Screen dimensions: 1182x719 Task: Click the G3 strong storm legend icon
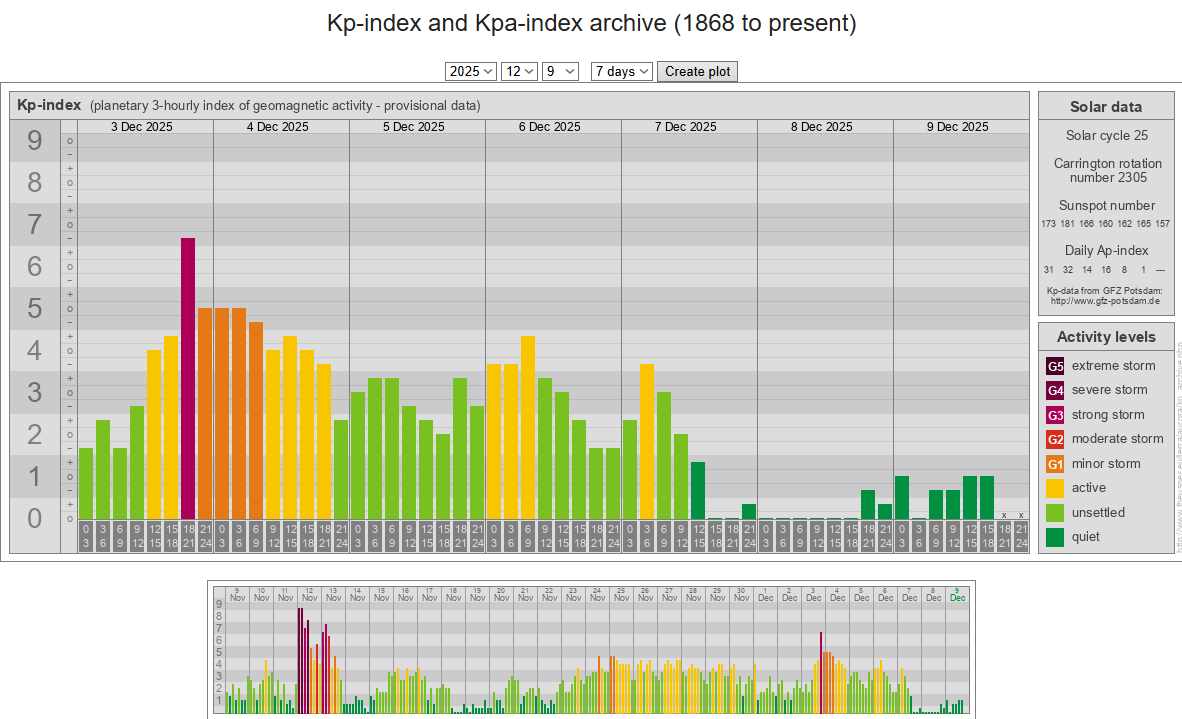pos(1055,415)
